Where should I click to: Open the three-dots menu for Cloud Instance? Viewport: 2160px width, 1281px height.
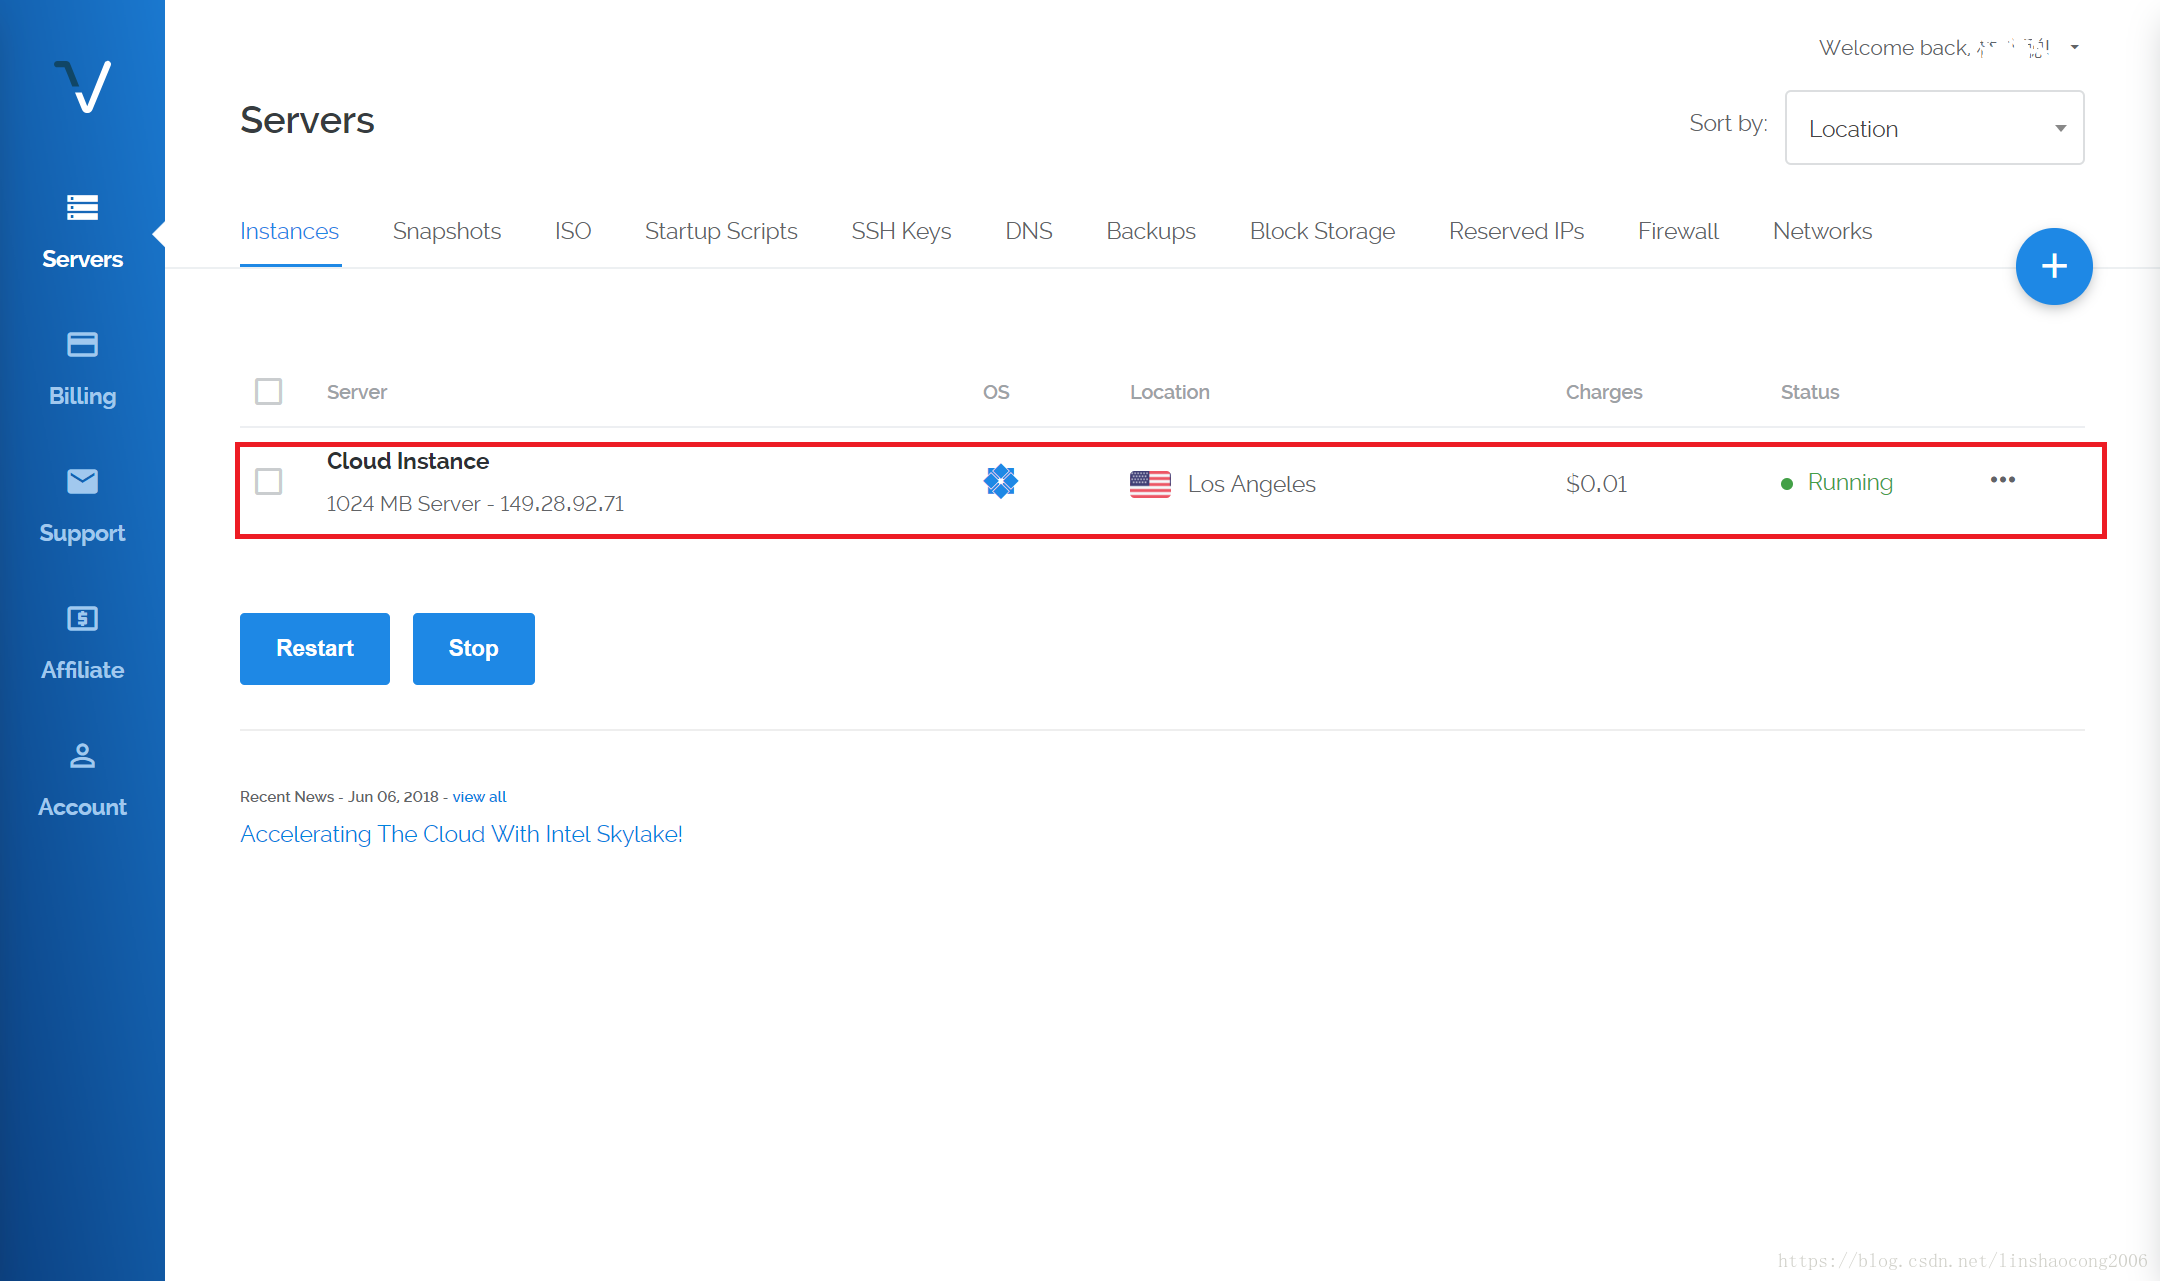(2002, 480)
